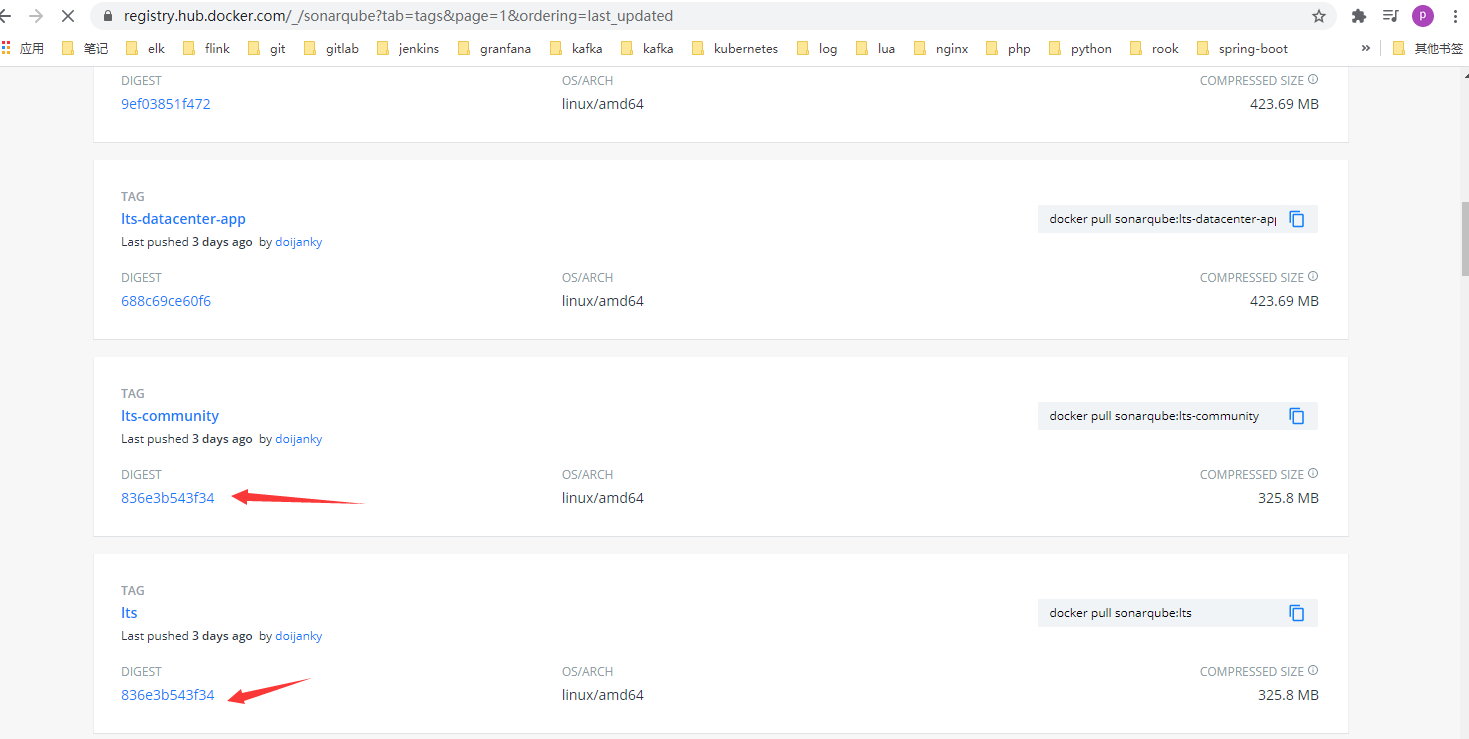Screen dimensions: 1469x739
Task: Open digest 688c69ce60f6
Action: (x=166, y=301)
